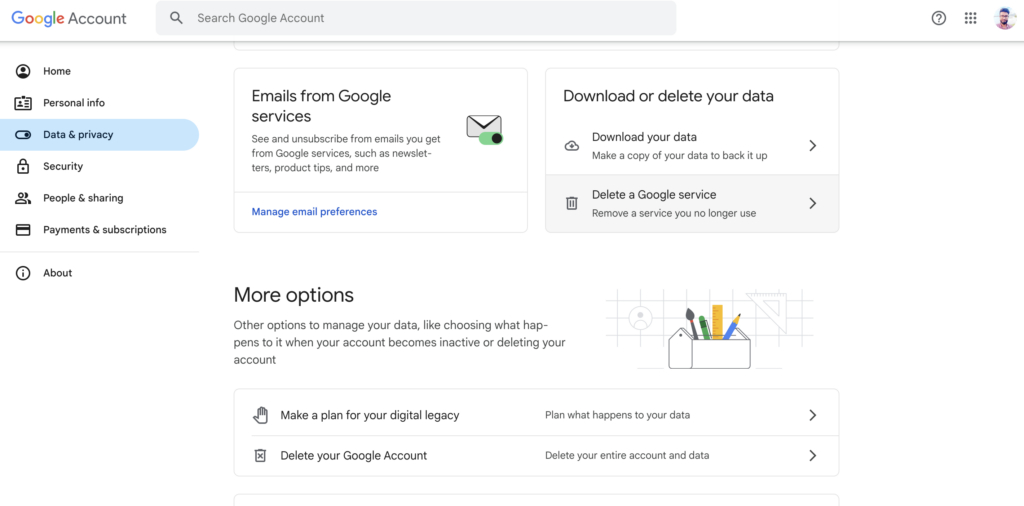The width and height of the screenshot is (1024, 506).
Task: Expand Delete your Google Account chevron
Action: pos(812,456)
